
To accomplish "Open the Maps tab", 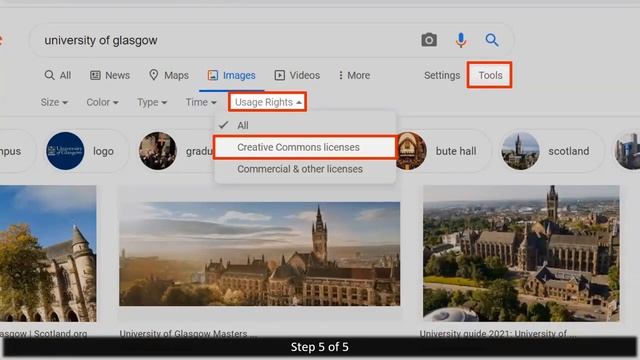I will tap(169, 75).
